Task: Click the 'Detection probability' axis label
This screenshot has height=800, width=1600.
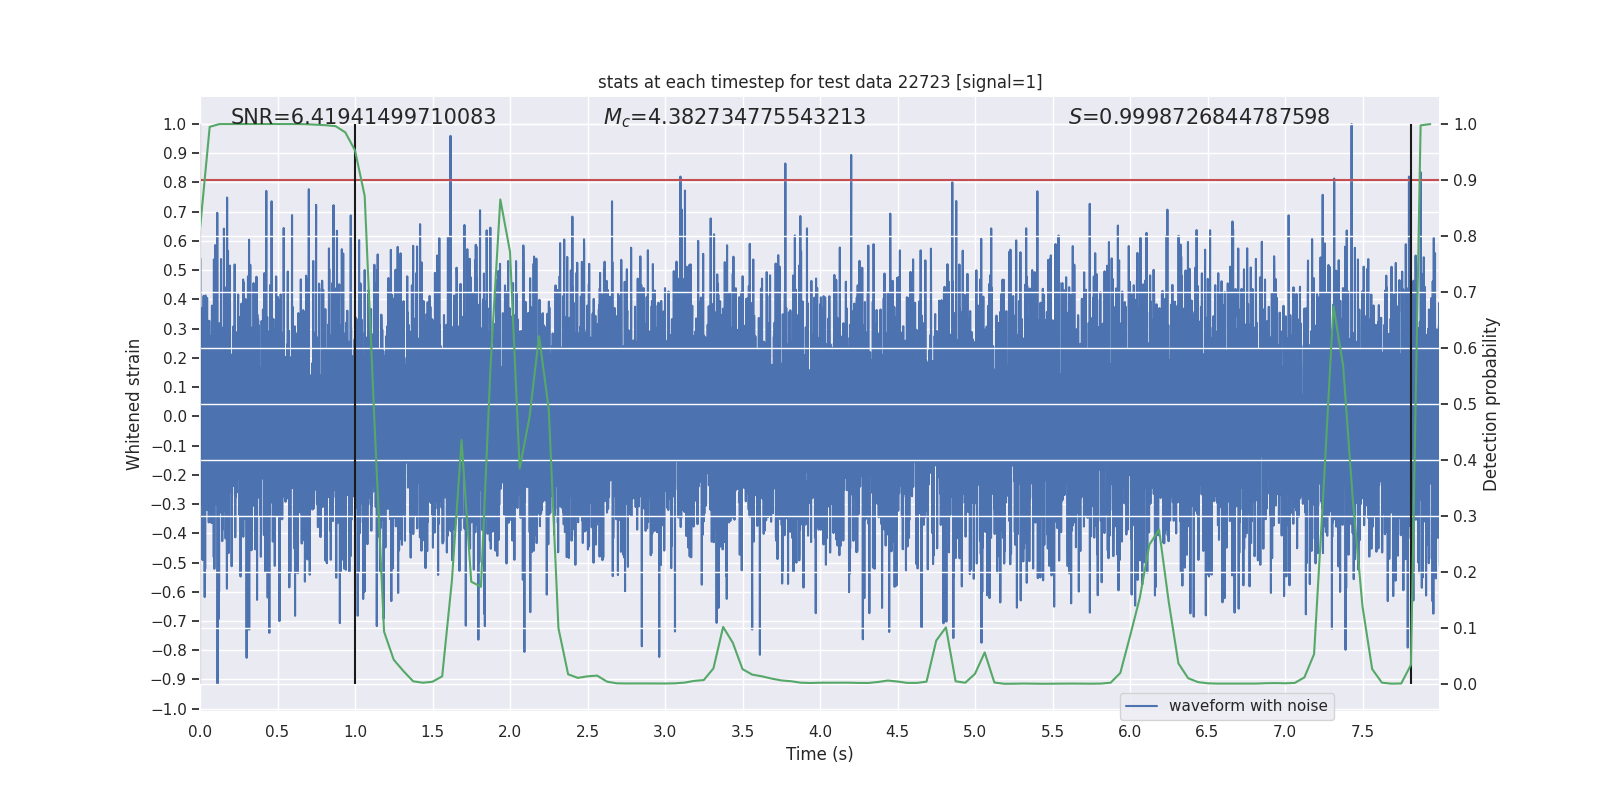Action: (x=1491, y=404)
